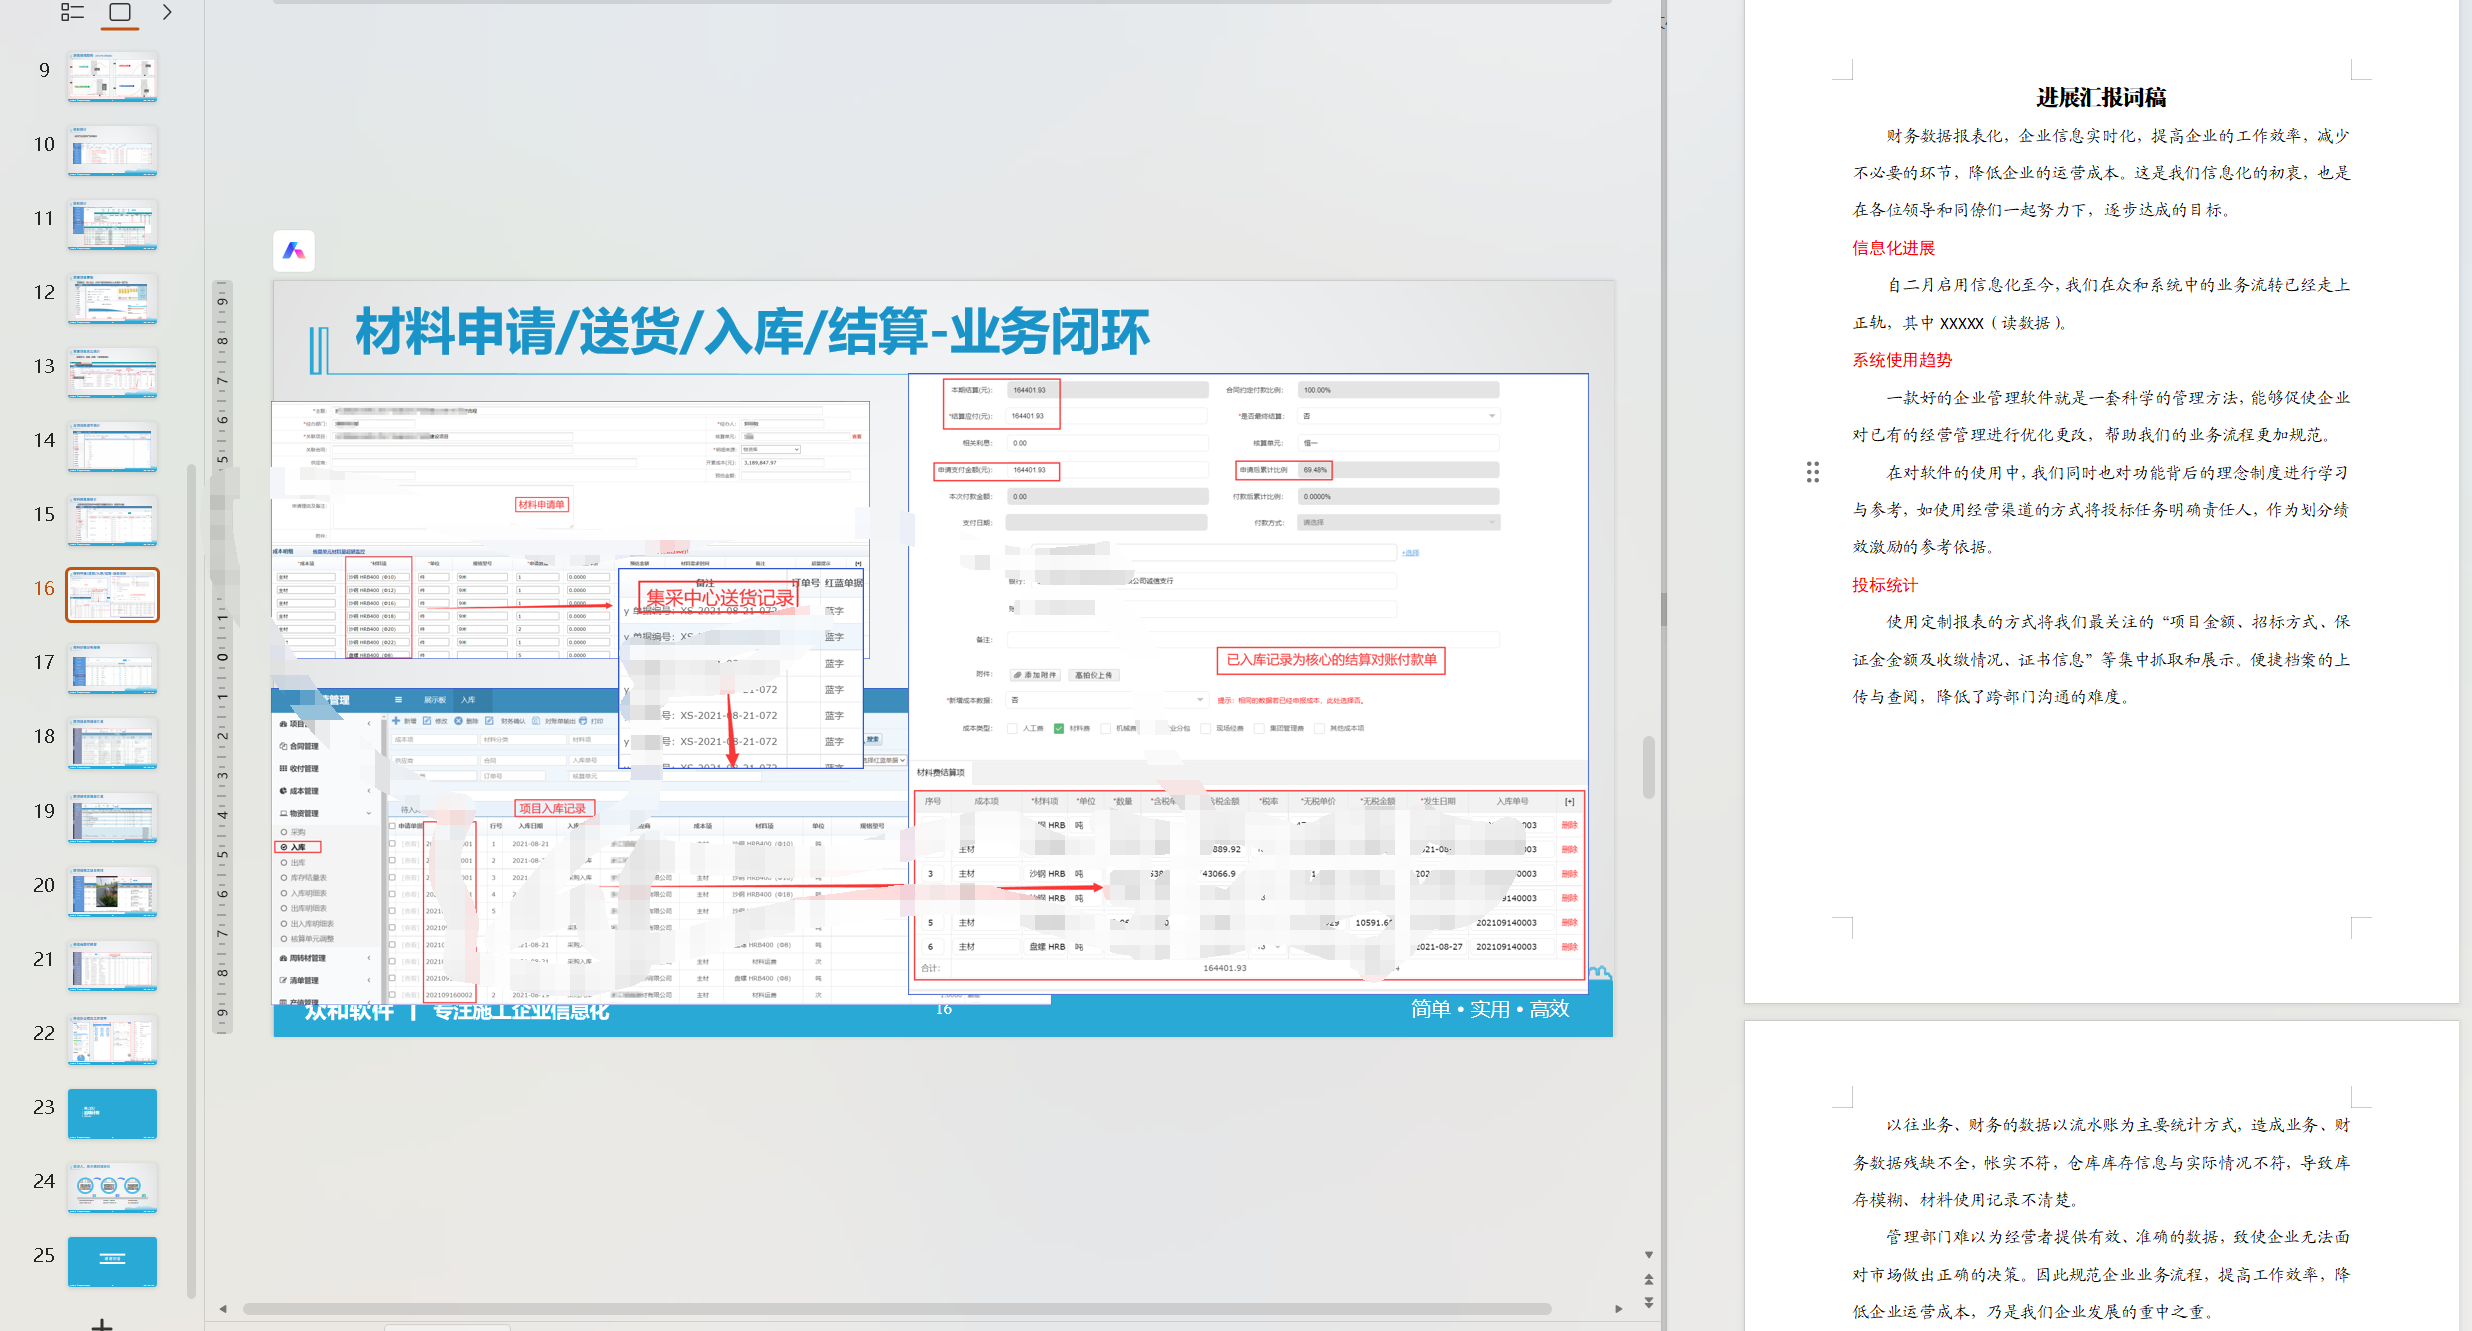This screenshot has height=1331, width=2472.
Task: Click the 投标统计 red heading in document
Action: 1884,585
